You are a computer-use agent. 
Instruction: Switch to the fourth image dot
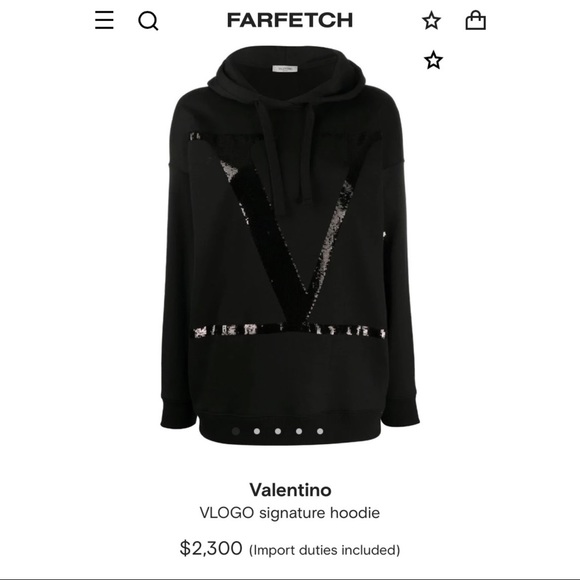299,431
